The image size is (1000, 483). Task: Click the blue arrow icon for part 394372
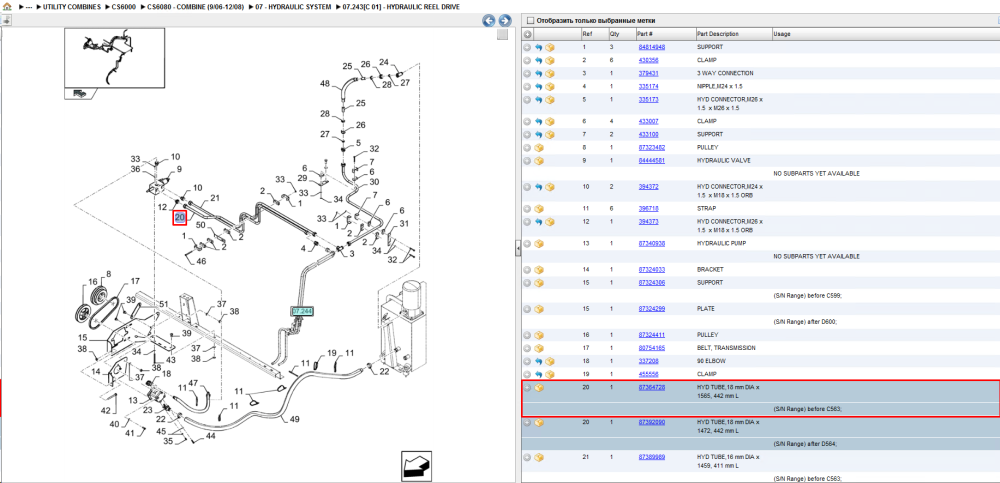click(538, 187)
